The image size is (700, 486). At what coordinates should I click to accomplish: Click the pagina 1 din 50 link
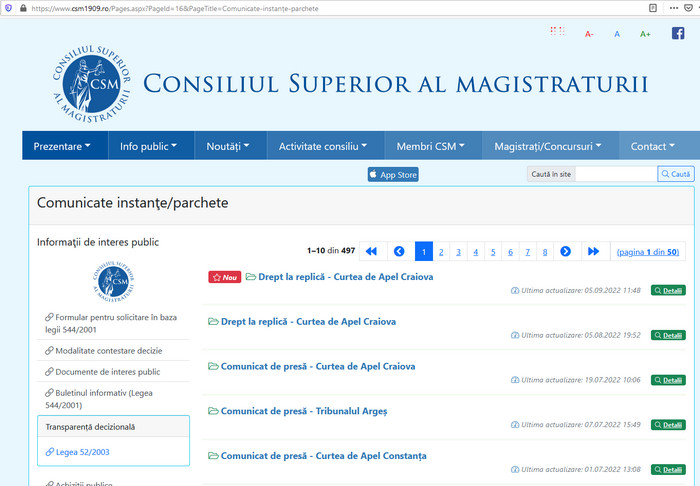coord(648,252)
